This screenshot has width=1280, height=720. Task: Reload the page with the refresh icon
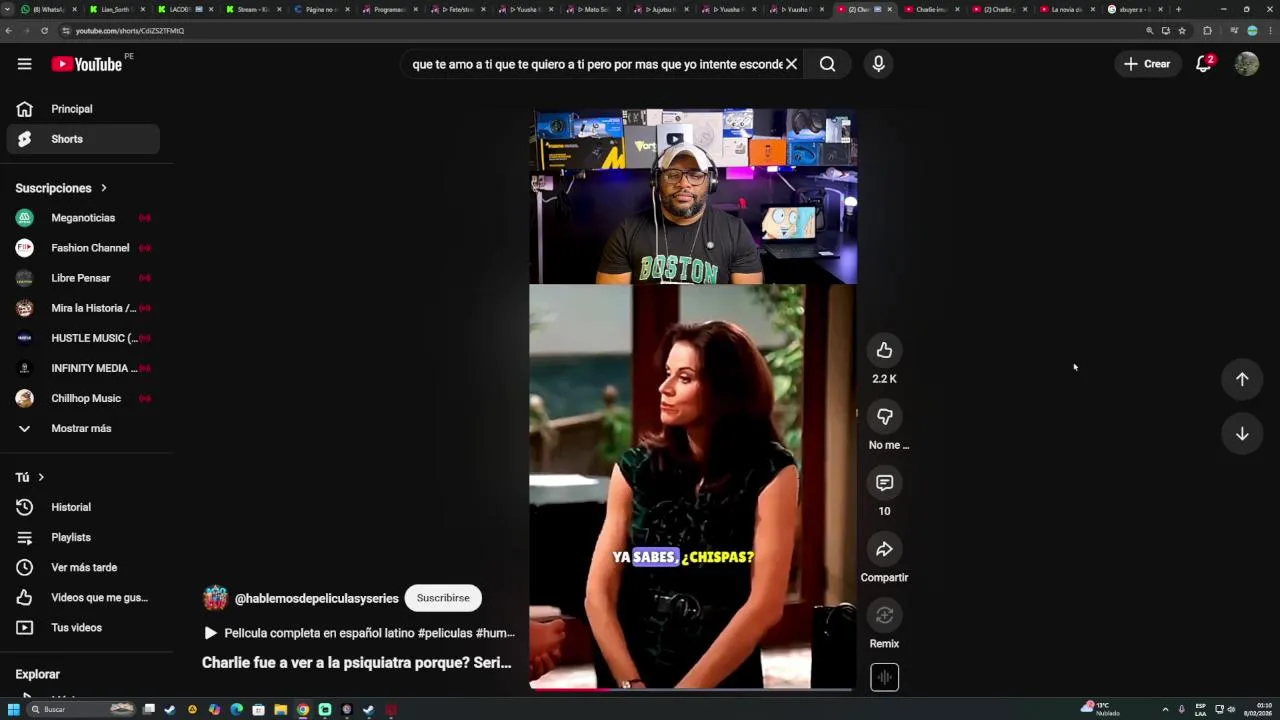[x=45, y=31]
